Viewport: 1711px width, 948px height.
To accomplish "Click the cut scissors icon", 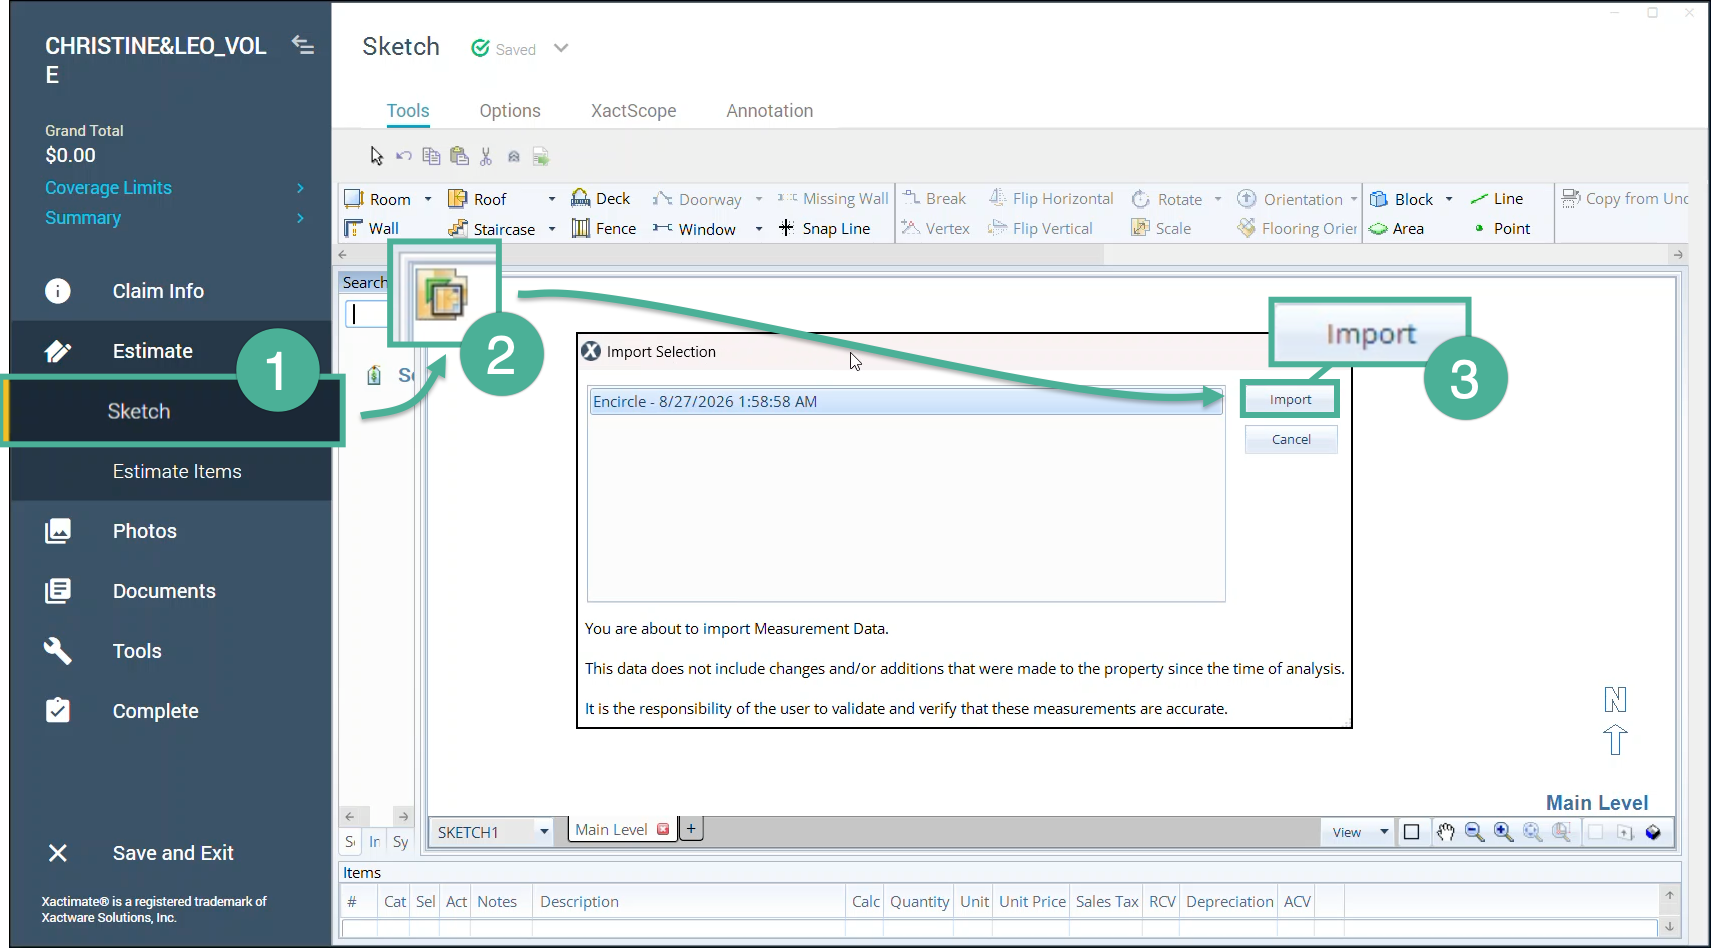I will click(x=486, y=156).
